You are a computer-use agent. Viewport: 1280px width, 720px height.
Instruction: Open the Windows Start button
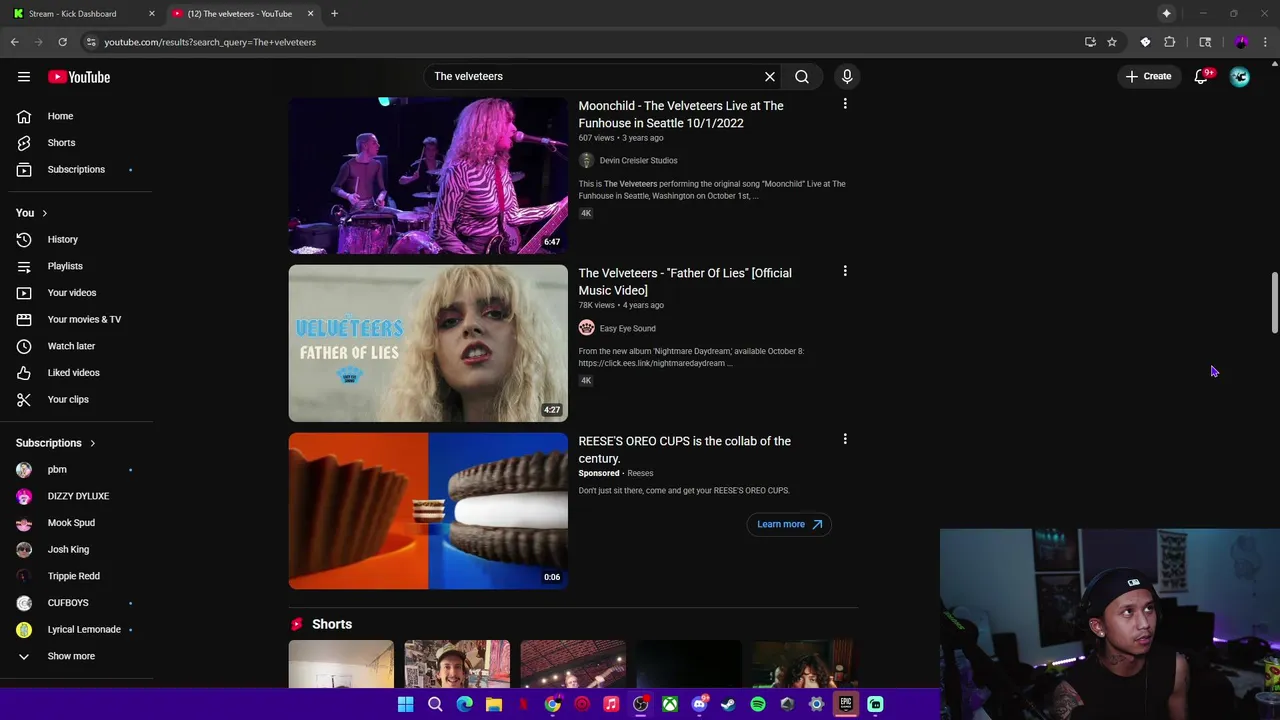pos(405,704)
